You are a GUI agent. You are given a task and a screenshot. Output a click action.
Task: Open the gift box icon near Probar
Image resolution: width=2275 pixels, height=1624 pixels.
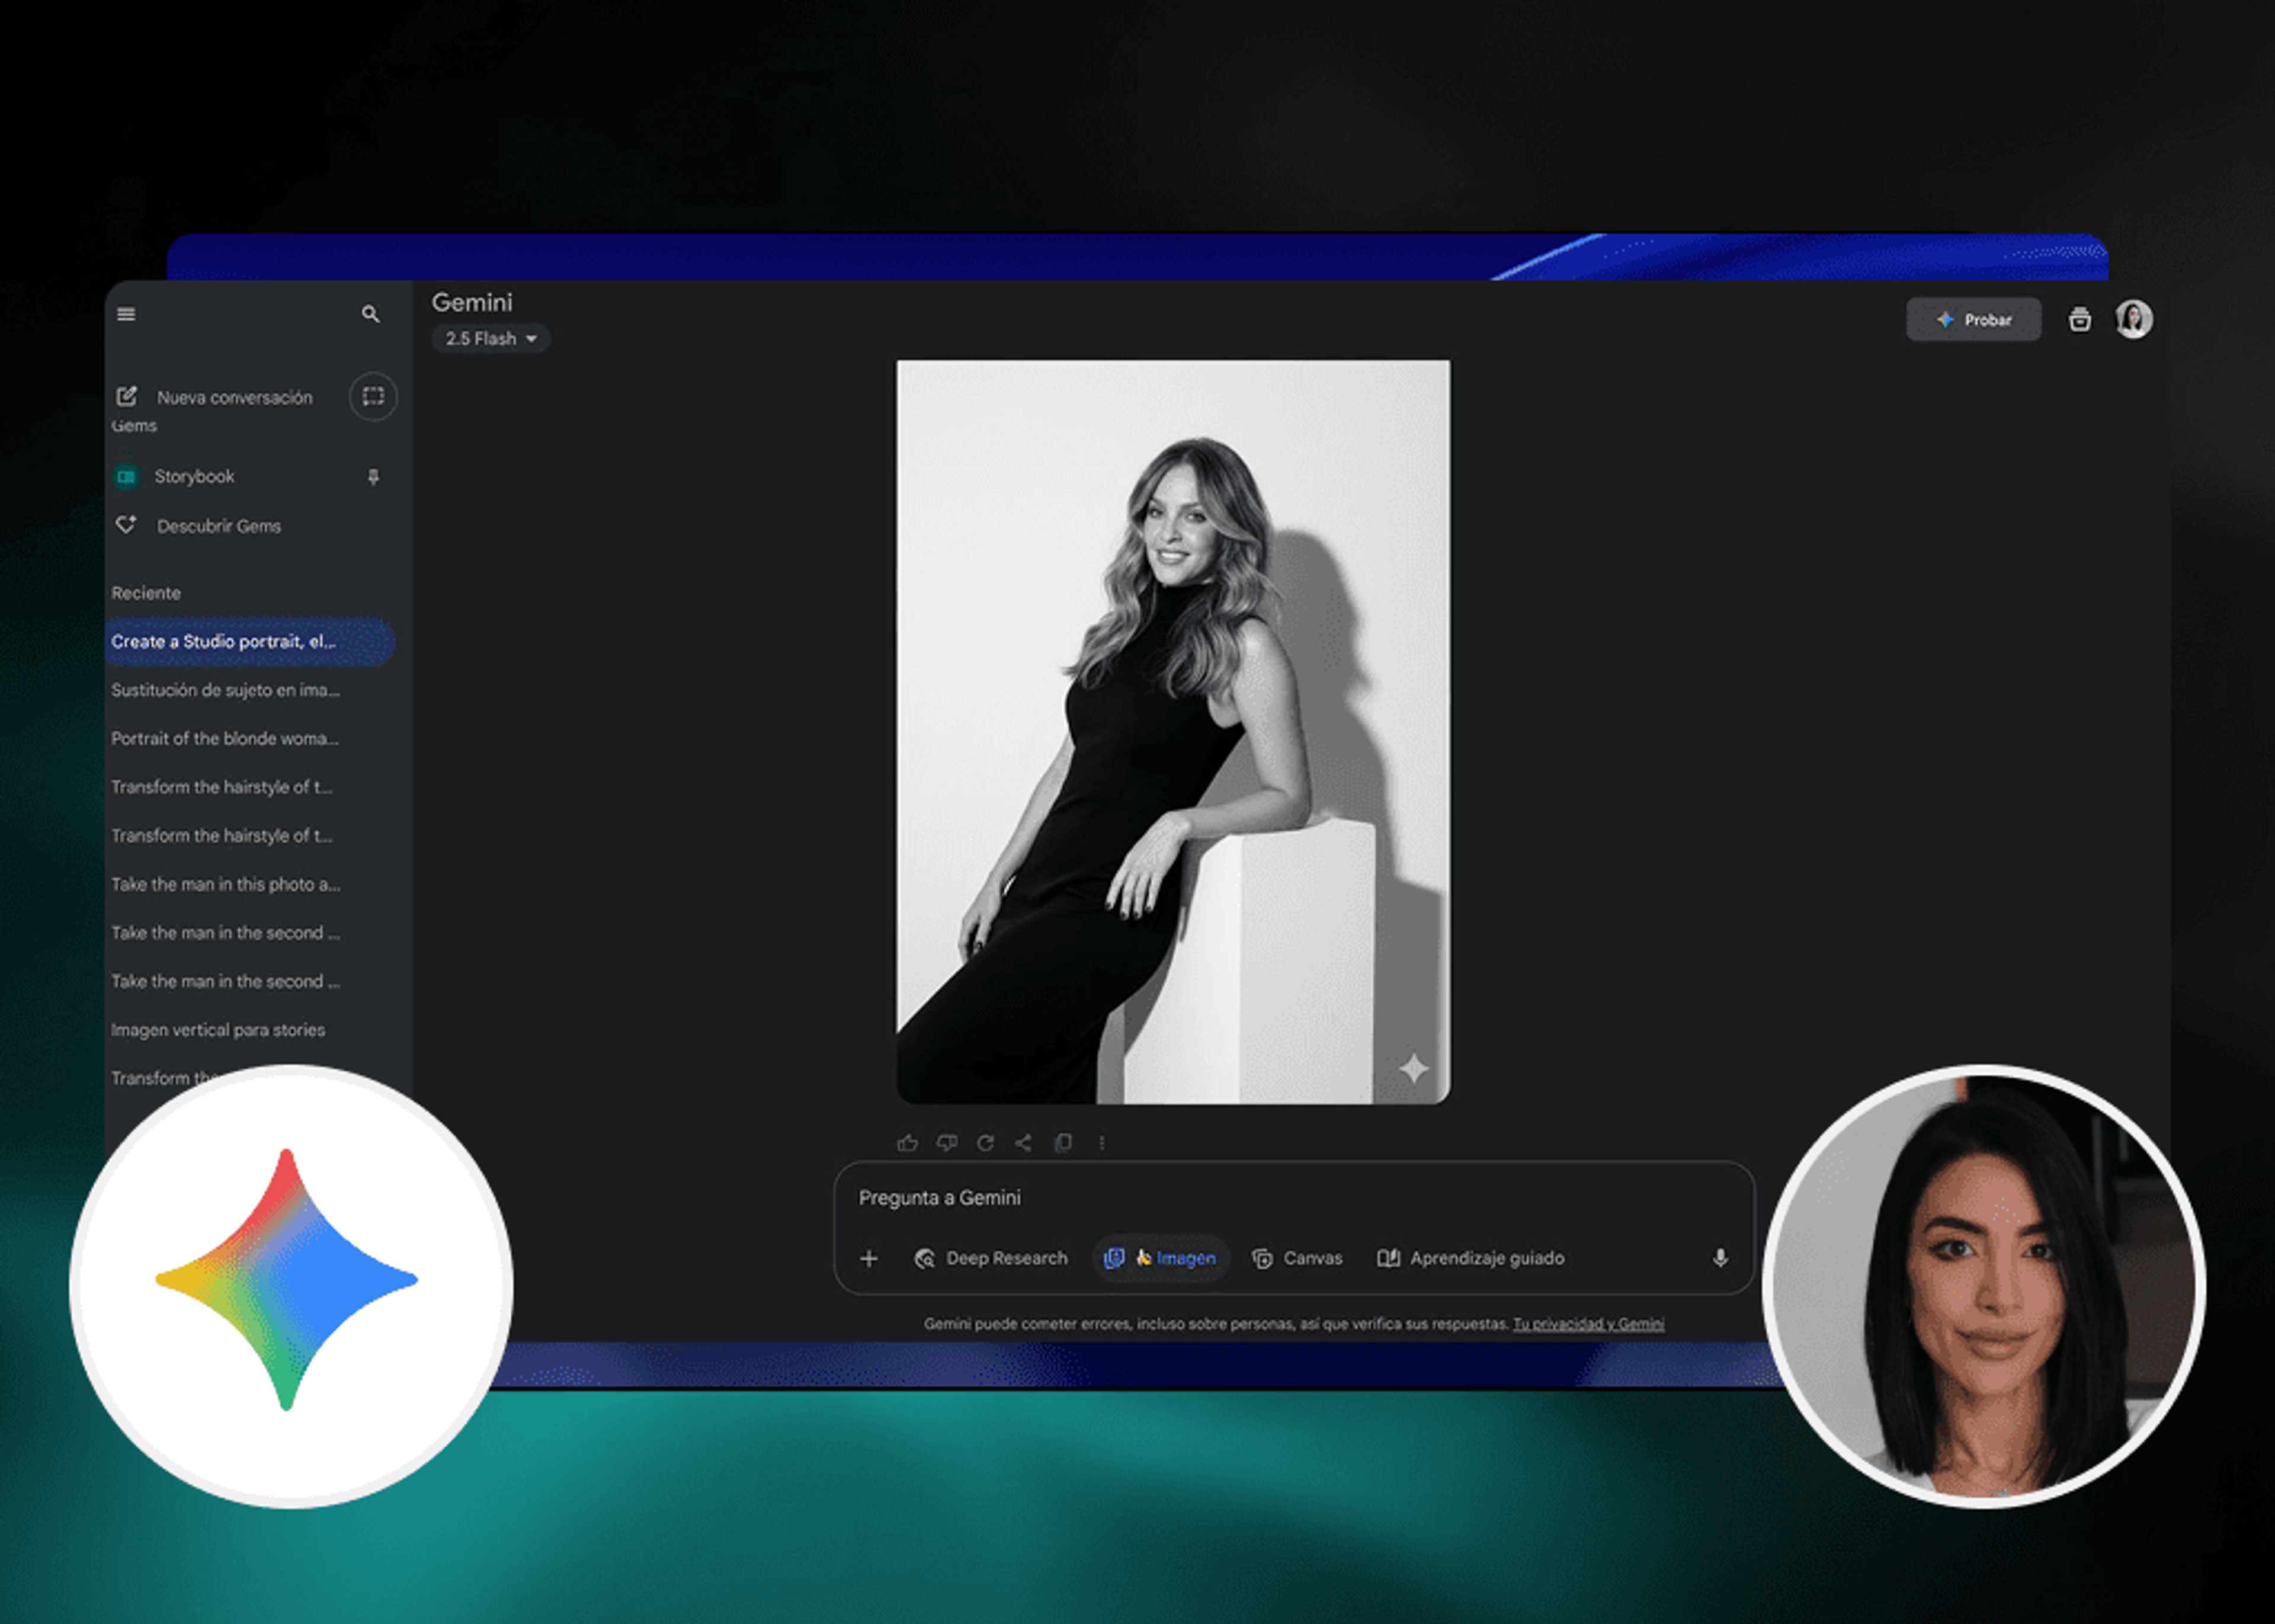(x=2079, y=320)
